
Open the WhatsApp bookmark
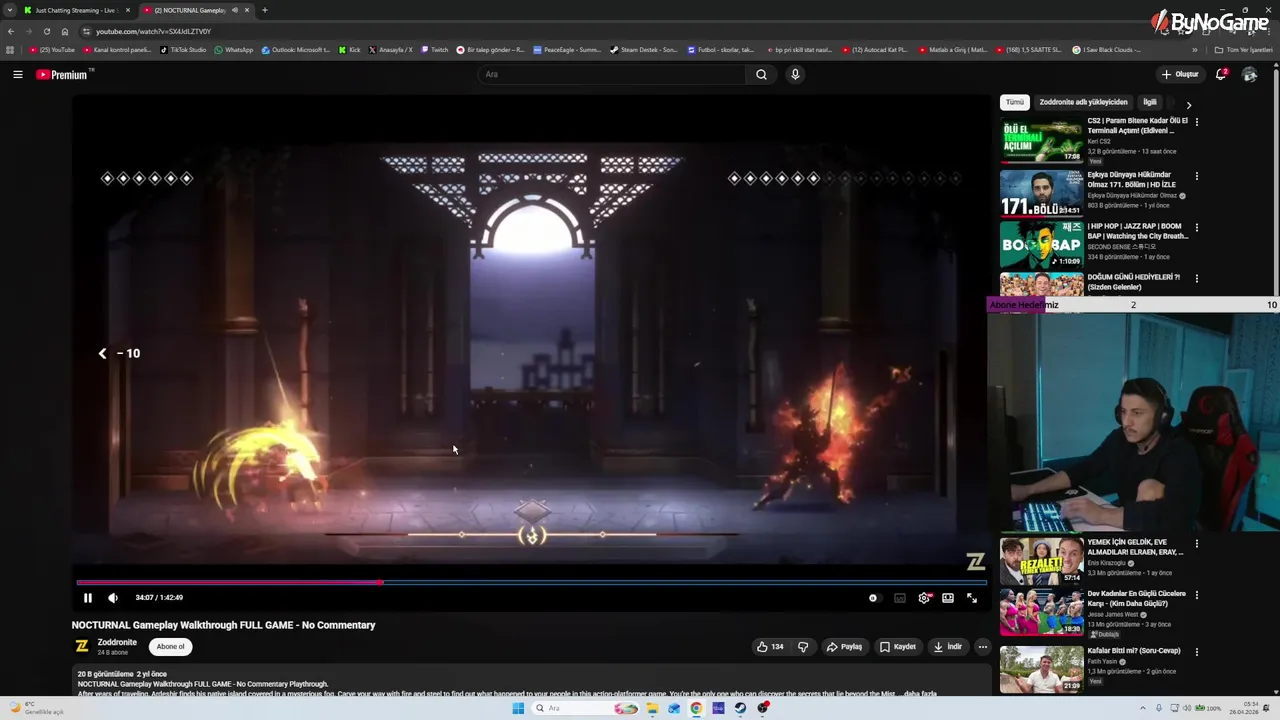(x=234, y=49)
